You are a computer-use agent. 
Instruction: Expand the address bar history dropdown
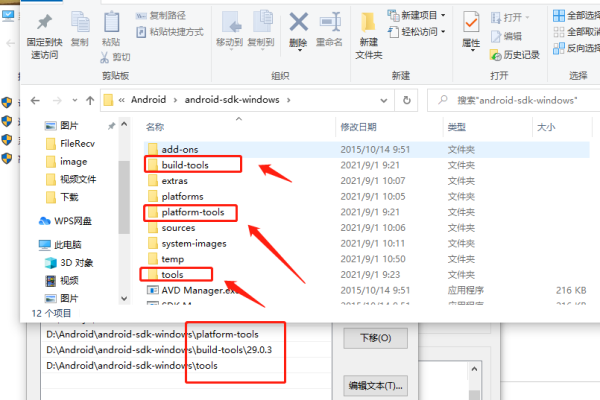coord(383,101)
